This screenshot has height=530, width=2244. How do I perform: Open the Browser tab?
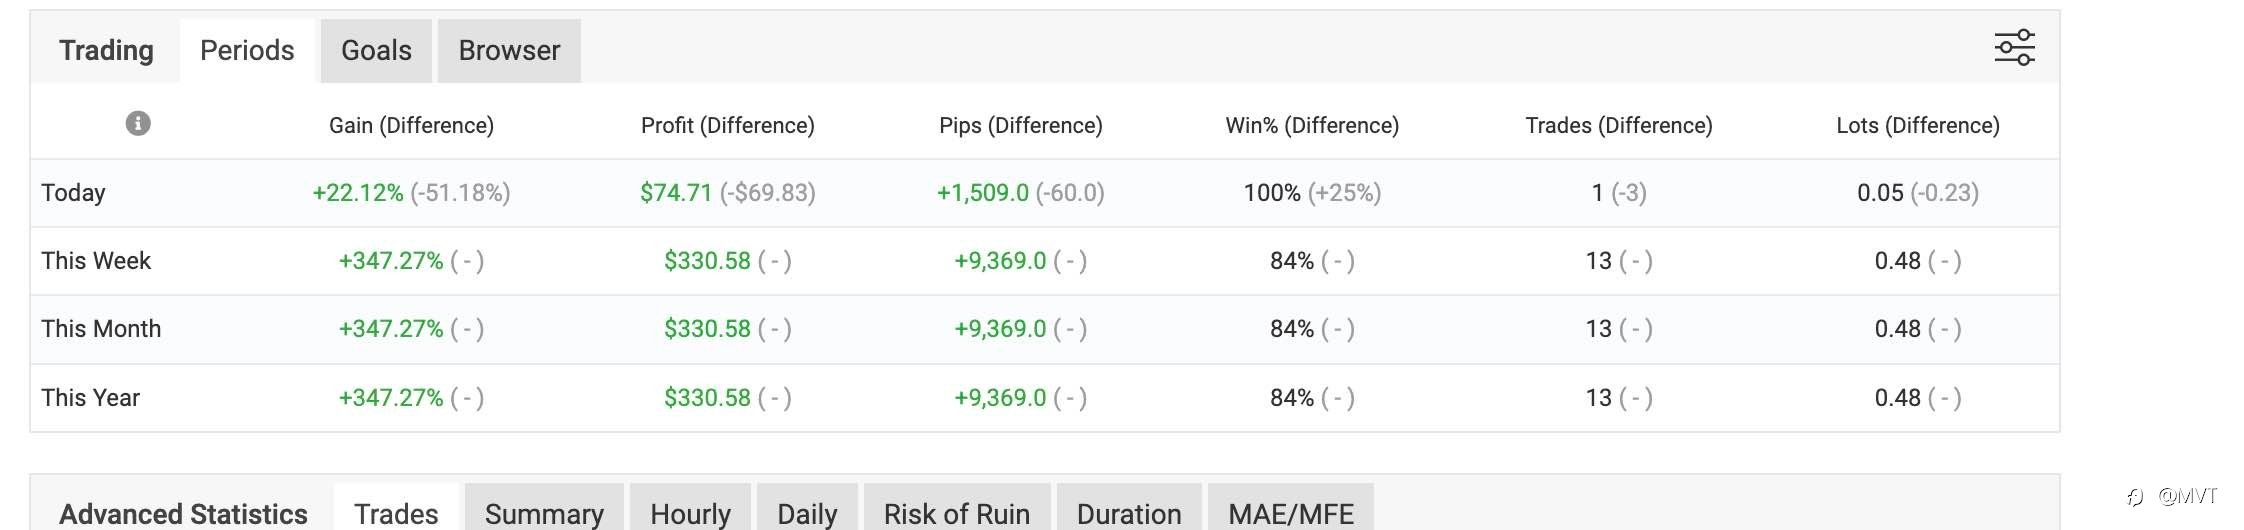(509, 50)
